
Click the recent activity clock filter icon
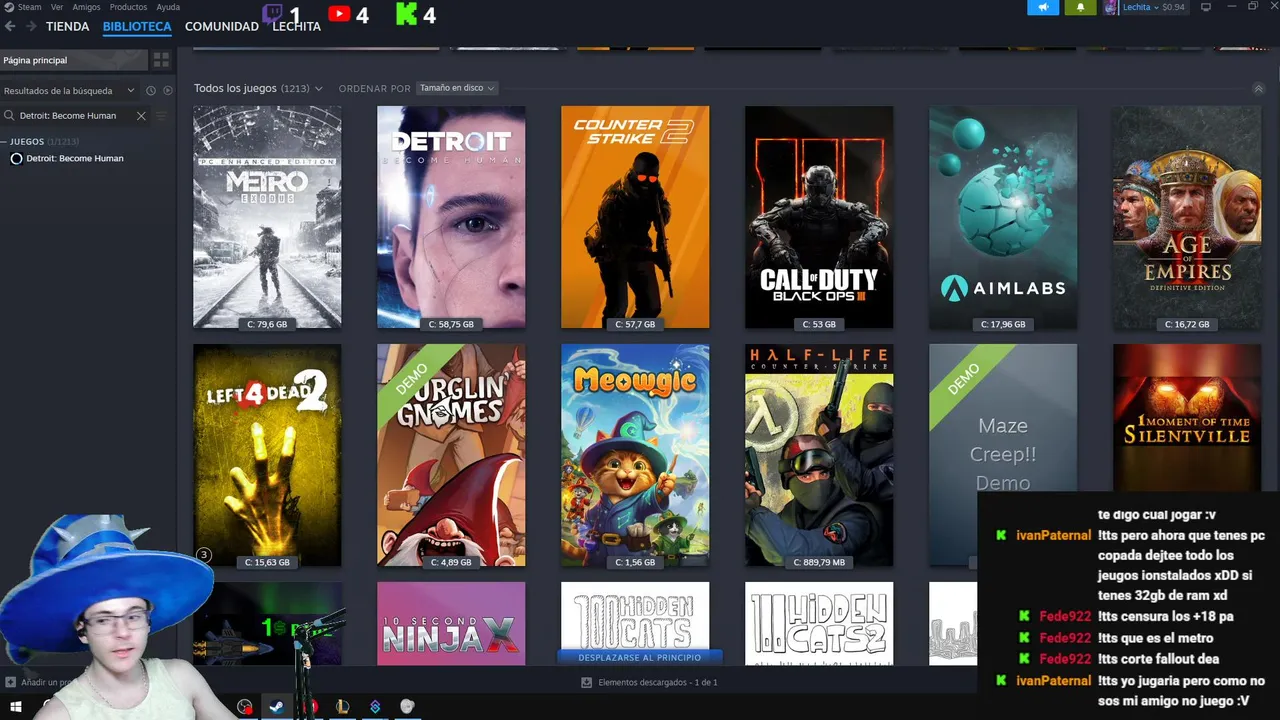[x=151, y=91]
